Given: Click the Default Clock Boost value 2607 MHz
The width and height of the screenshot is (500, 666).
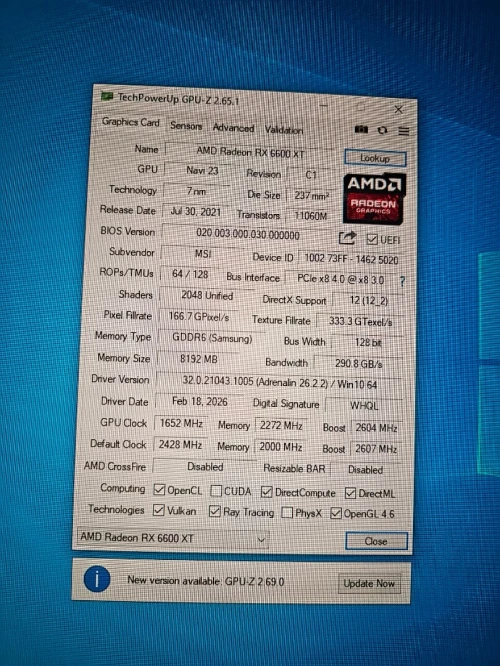Looking at the screenshot, I should click(376, 449).
